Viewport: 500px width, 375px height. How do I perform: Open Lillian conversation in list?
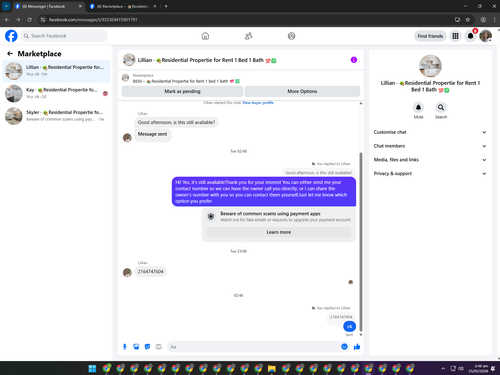[x=56, y=71]
